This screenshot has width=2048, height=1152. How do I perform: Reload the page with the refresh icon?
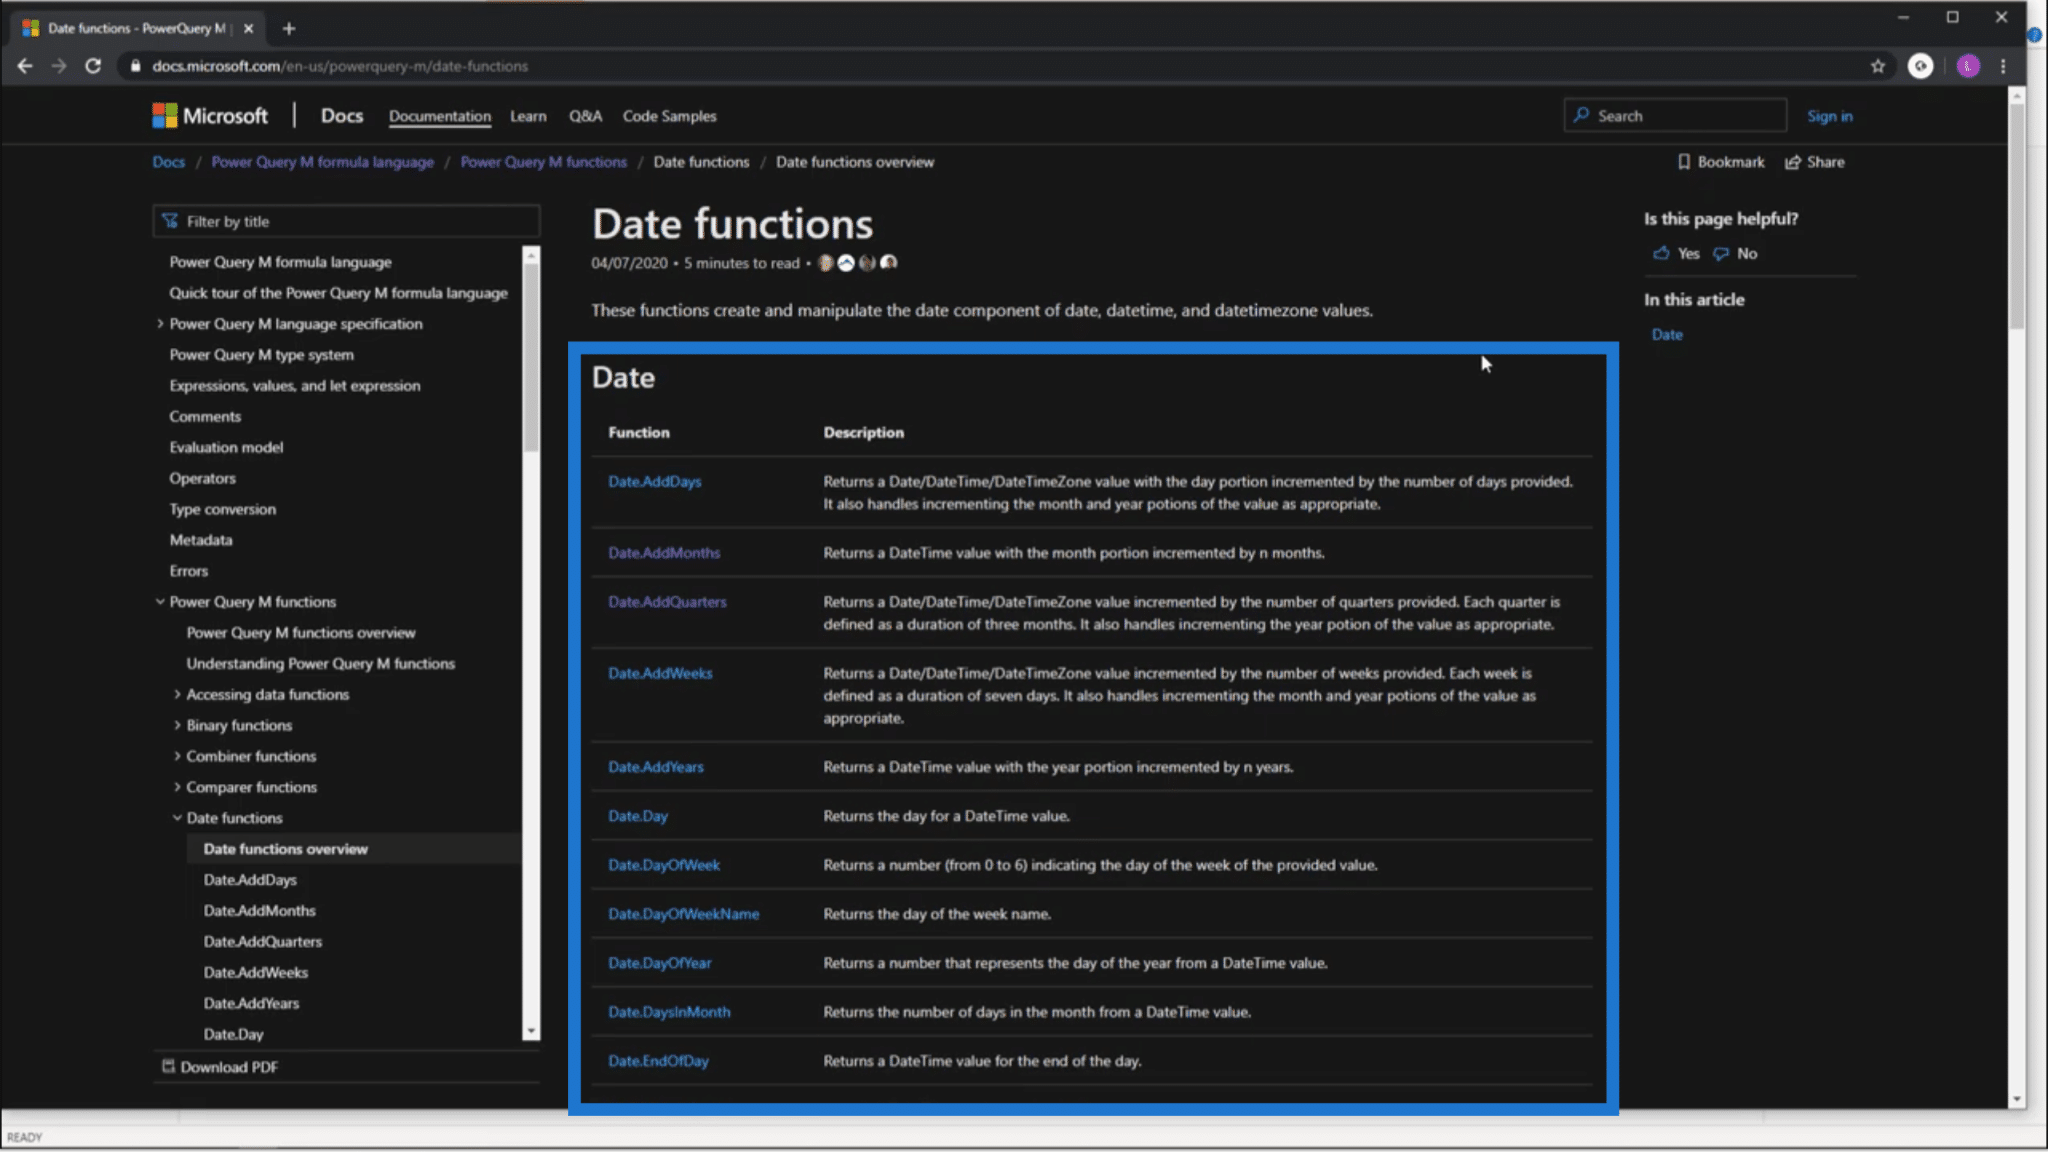coord(93,66)
